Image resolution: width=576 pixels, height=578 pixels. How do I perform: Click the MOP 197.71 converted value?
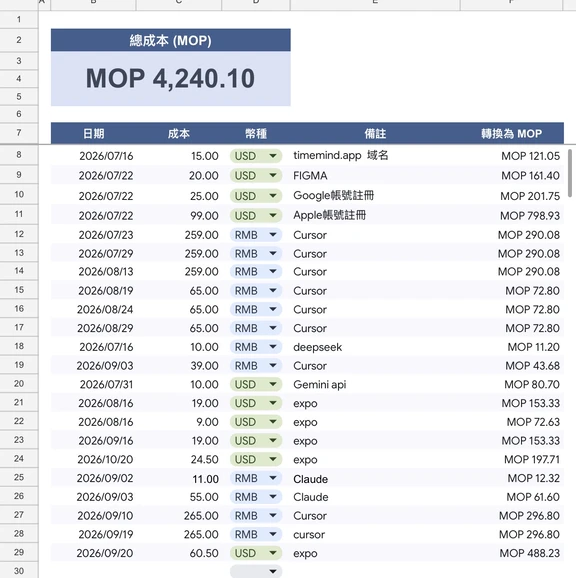tap(532, 459)
